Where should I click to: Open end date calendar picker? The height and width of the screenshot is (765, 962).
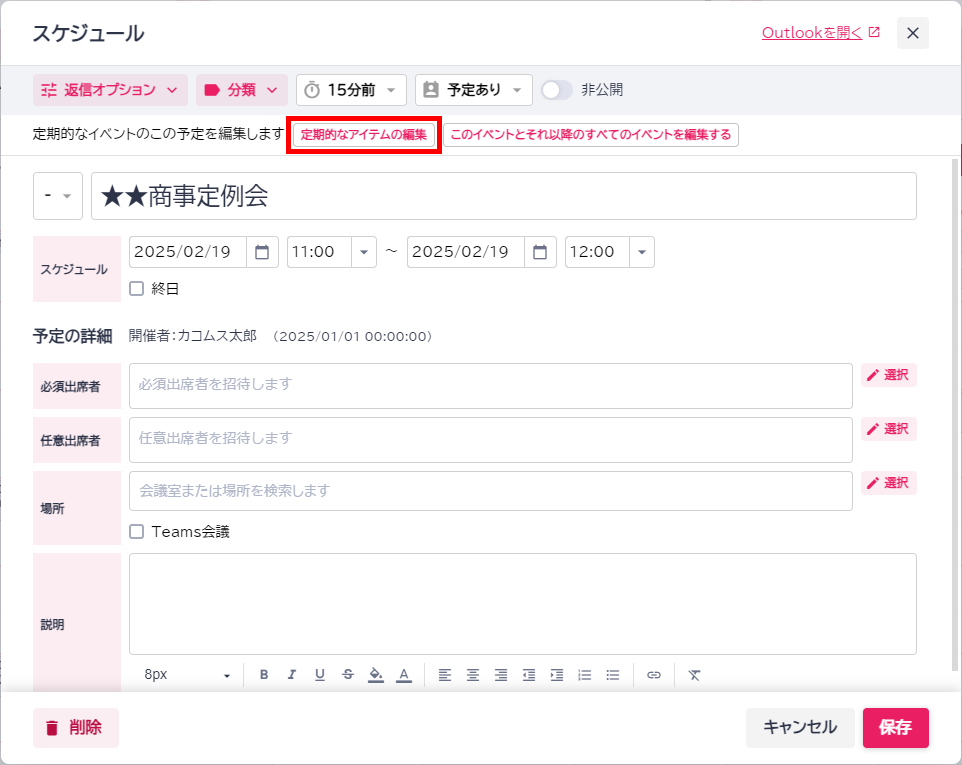click(x=540, y=252)
